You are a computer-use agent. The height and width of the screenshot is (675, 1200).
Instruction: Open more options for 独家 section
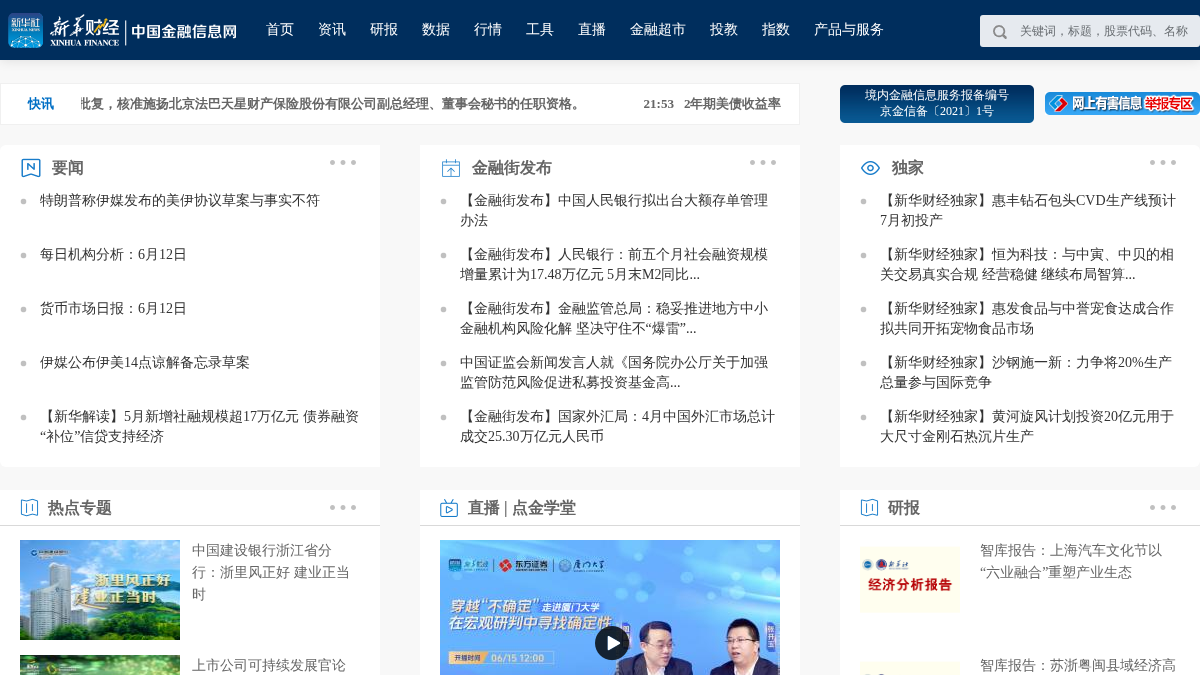[1163, 162]
